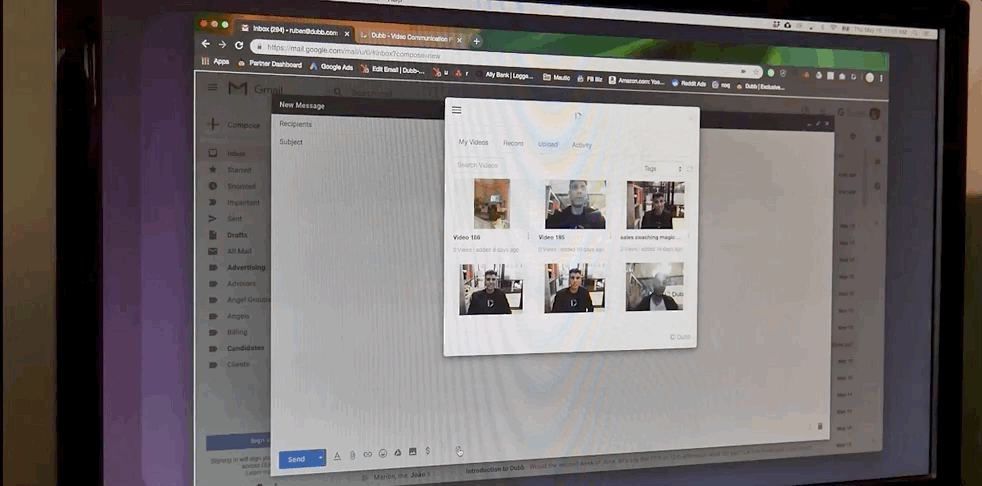Image resolution: width=982 pixels, height=486 pixels.
Task: Attach files with the paperclip icon
Action: coord(353,455)
